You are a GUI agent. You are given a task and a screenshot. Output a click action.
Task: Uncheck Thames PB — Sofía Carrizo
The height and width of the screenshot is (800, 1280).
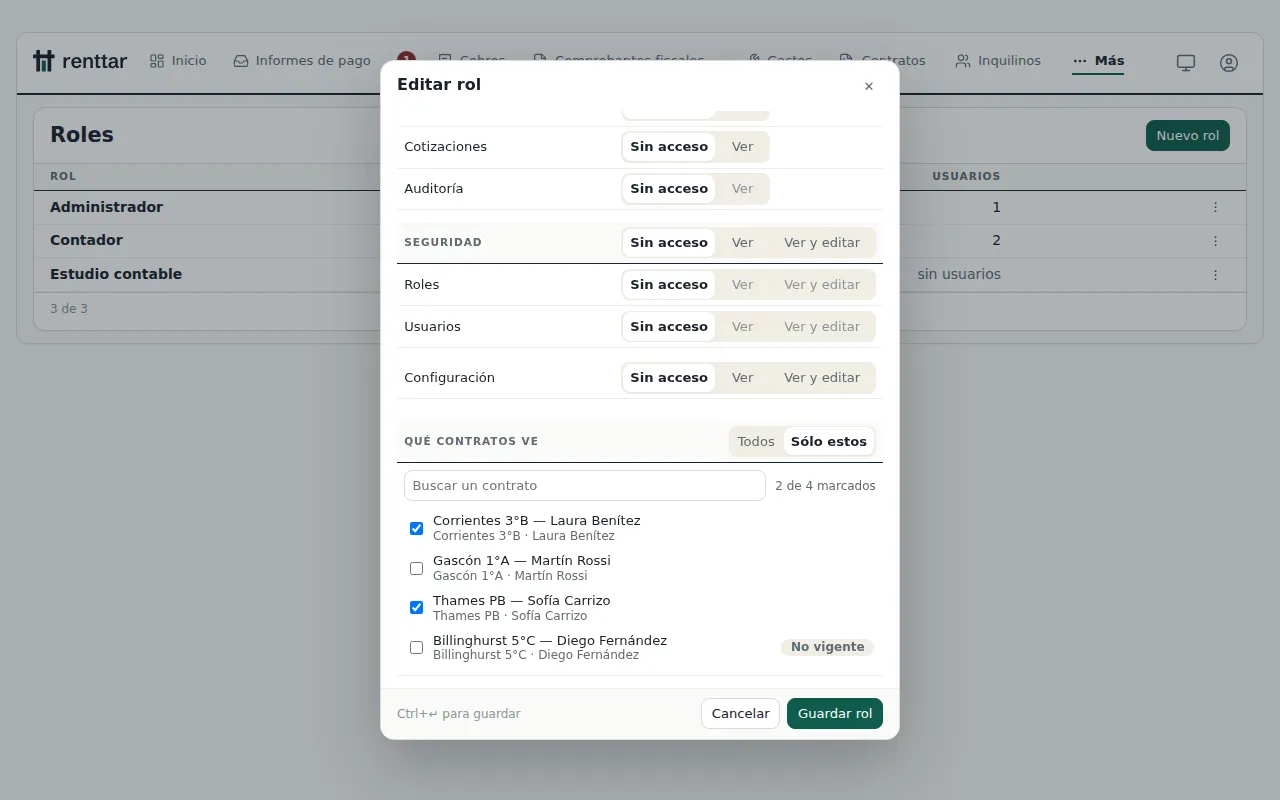416,608
